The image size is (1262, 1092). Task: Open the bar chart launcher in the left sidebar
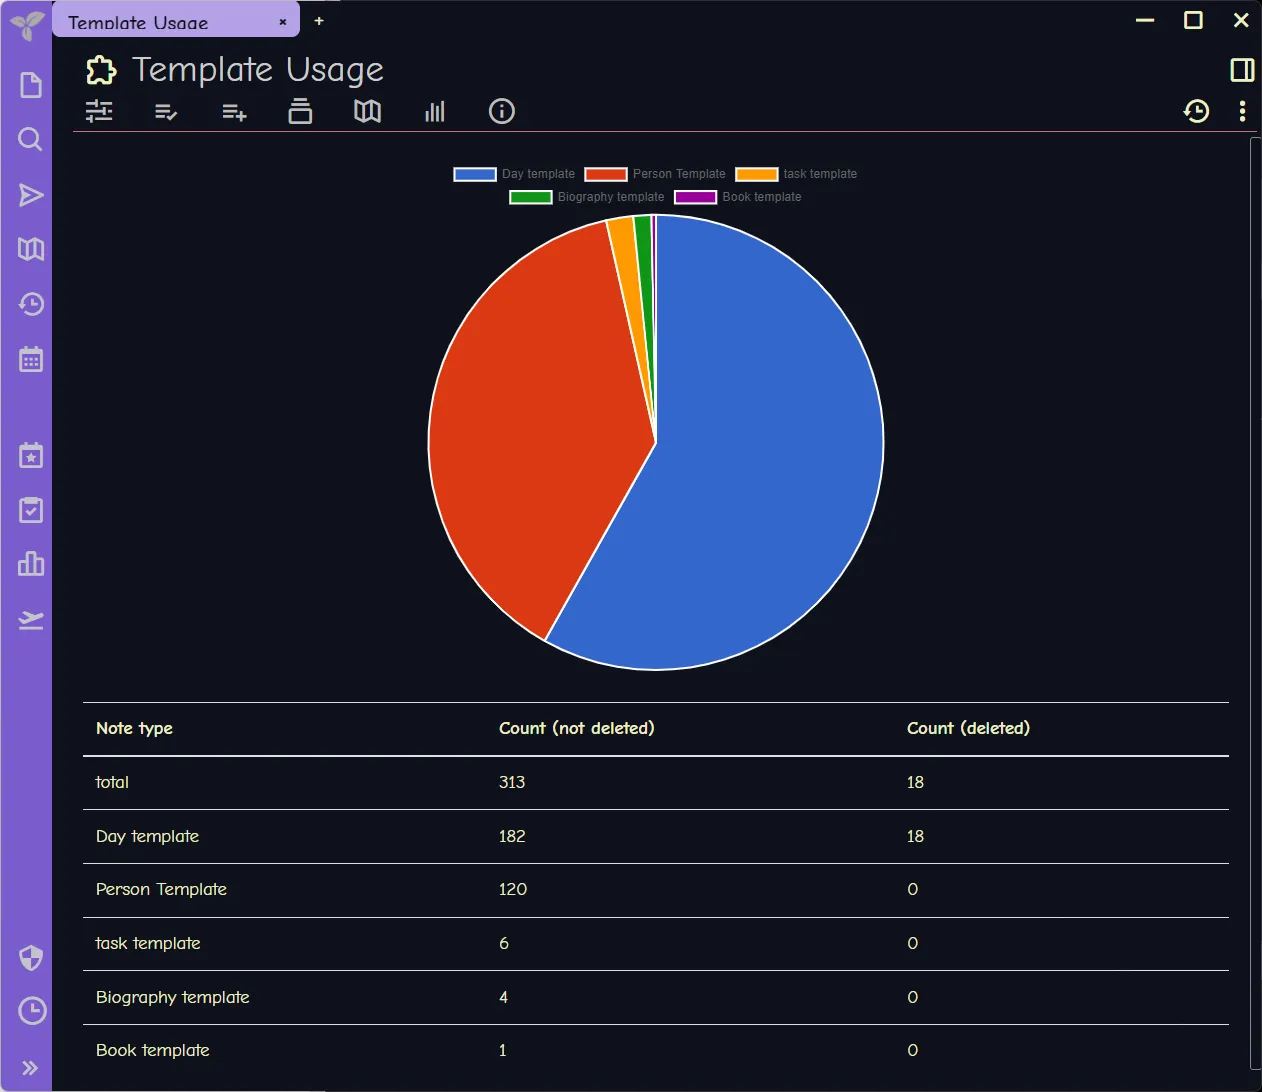31,564
